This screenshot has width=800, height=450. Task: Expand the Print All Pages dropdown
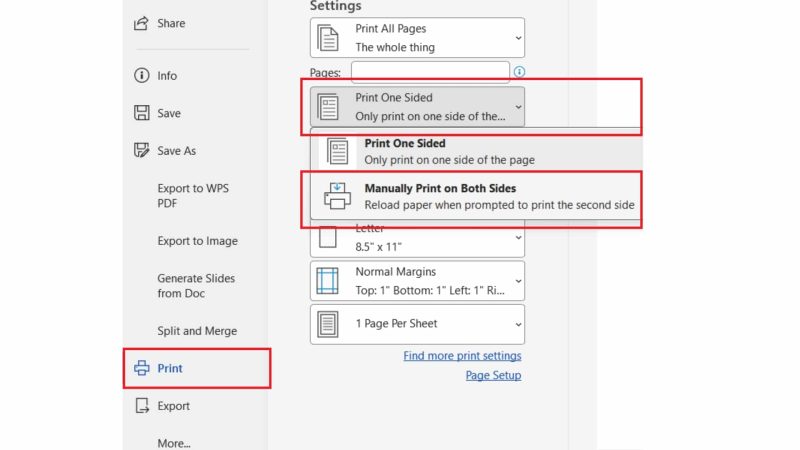417,38
